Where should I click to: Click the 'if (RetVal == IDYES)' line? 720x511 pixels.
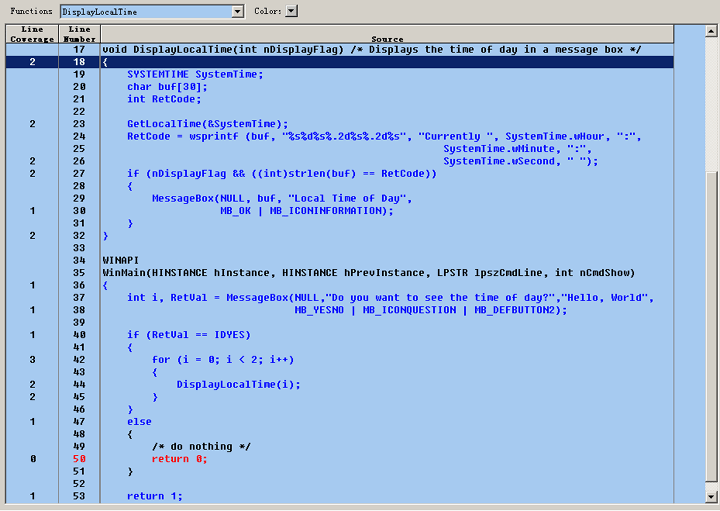(x=189, y=335)
